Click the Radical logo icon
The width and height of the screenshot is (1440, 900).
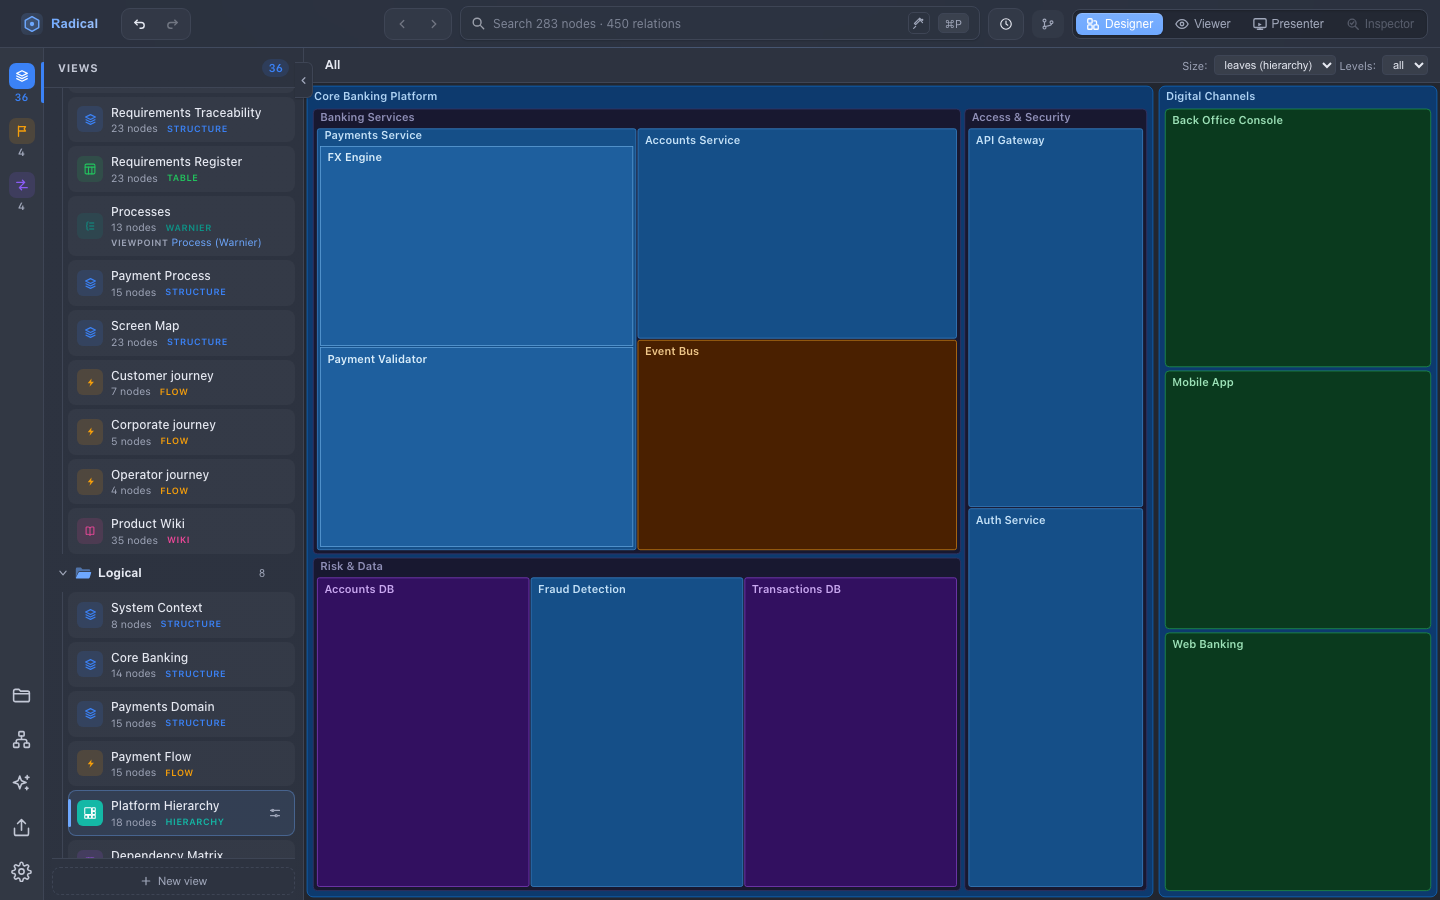(x=32, y=24)
